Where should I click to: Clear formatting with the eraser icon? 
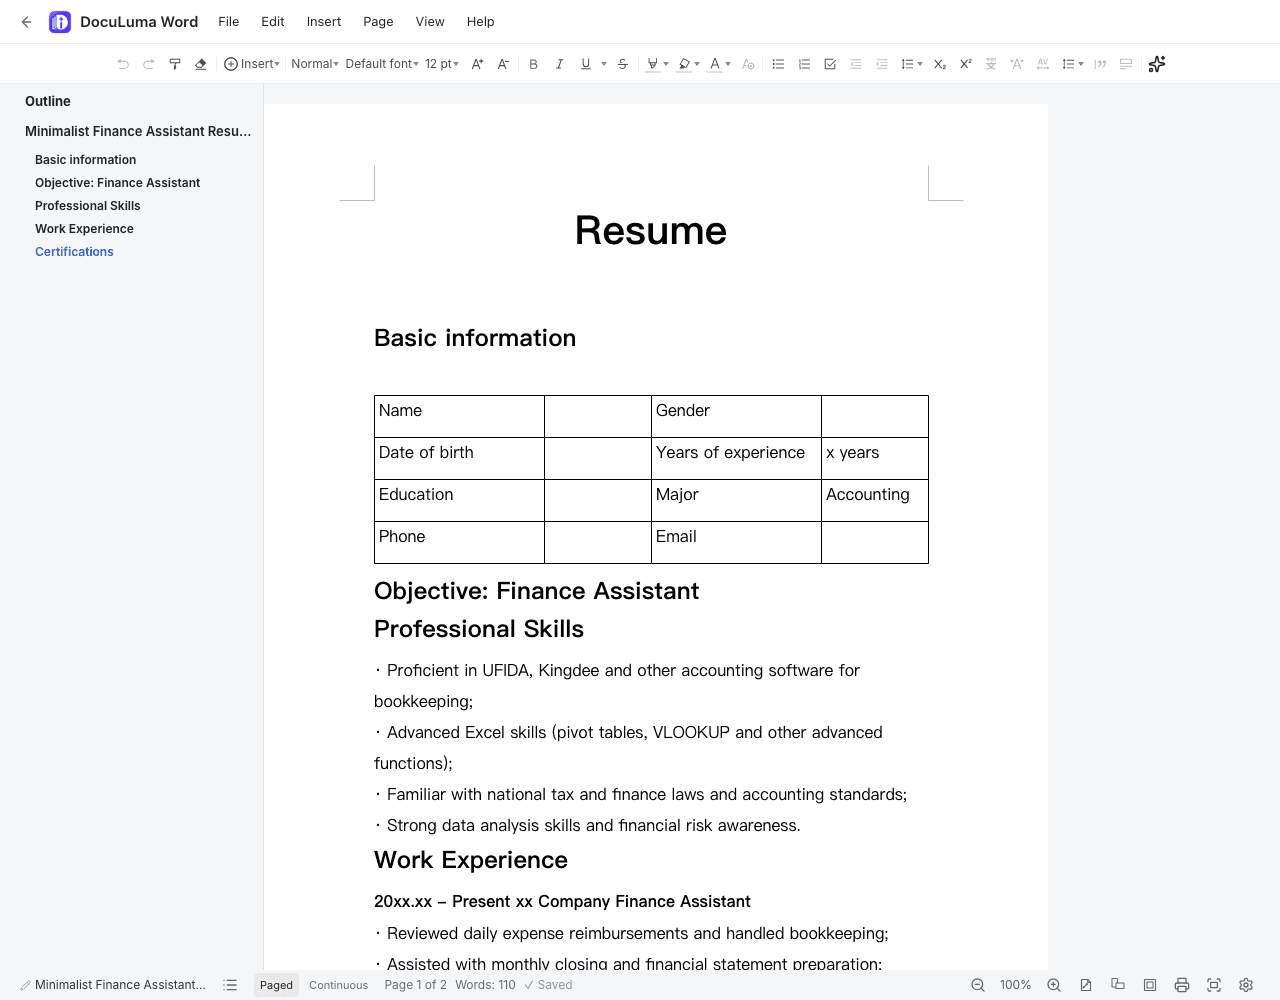coord(201,64)
